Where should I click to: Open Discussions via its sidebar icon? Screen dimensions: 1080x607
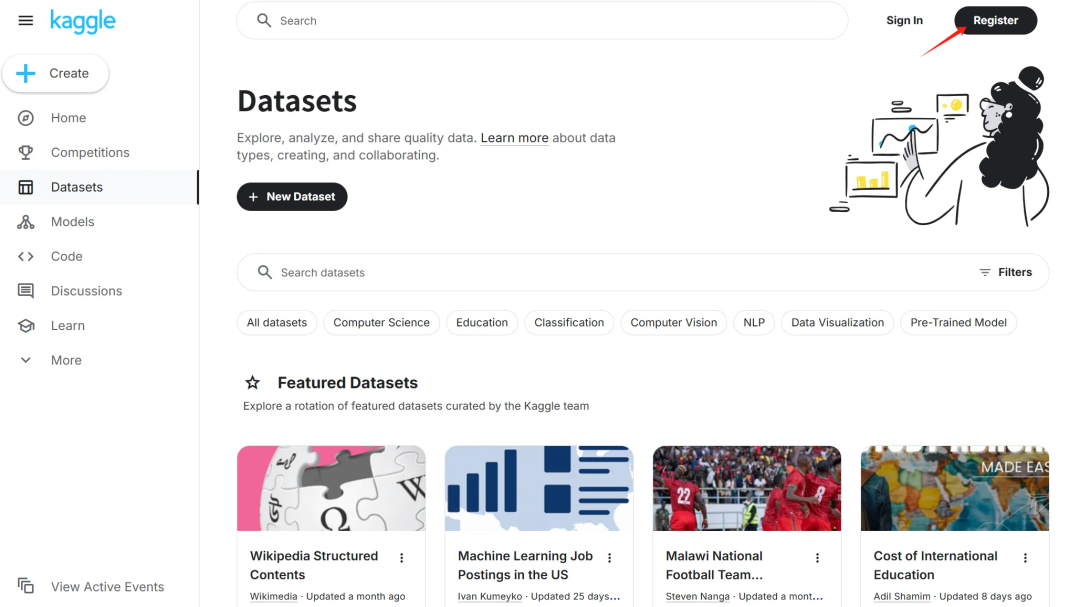[25, 290]
